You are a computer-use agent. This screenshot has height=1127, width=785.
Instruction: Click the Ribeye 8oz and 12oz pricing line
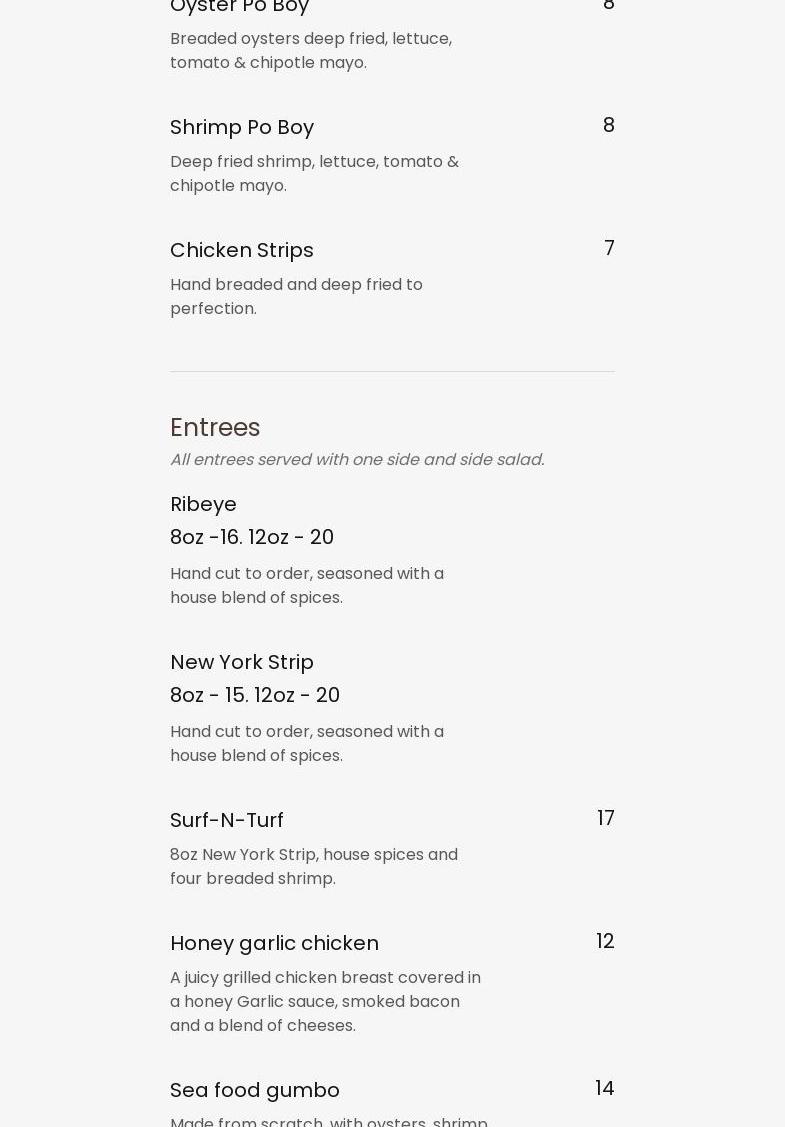(x=252, y=537)
